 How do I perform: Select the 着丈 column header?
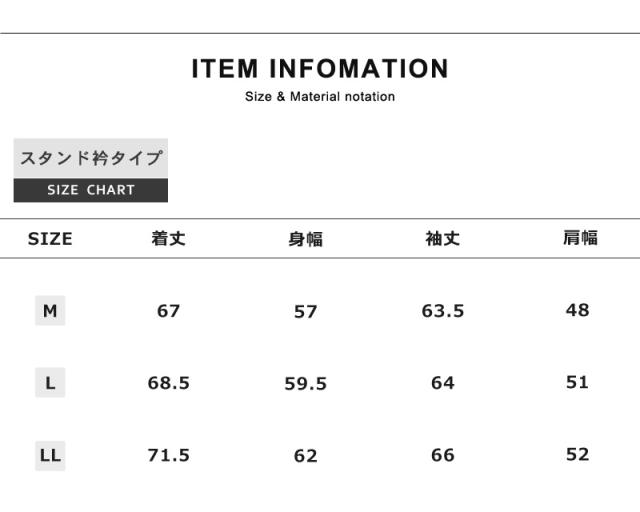coord(168,239)
